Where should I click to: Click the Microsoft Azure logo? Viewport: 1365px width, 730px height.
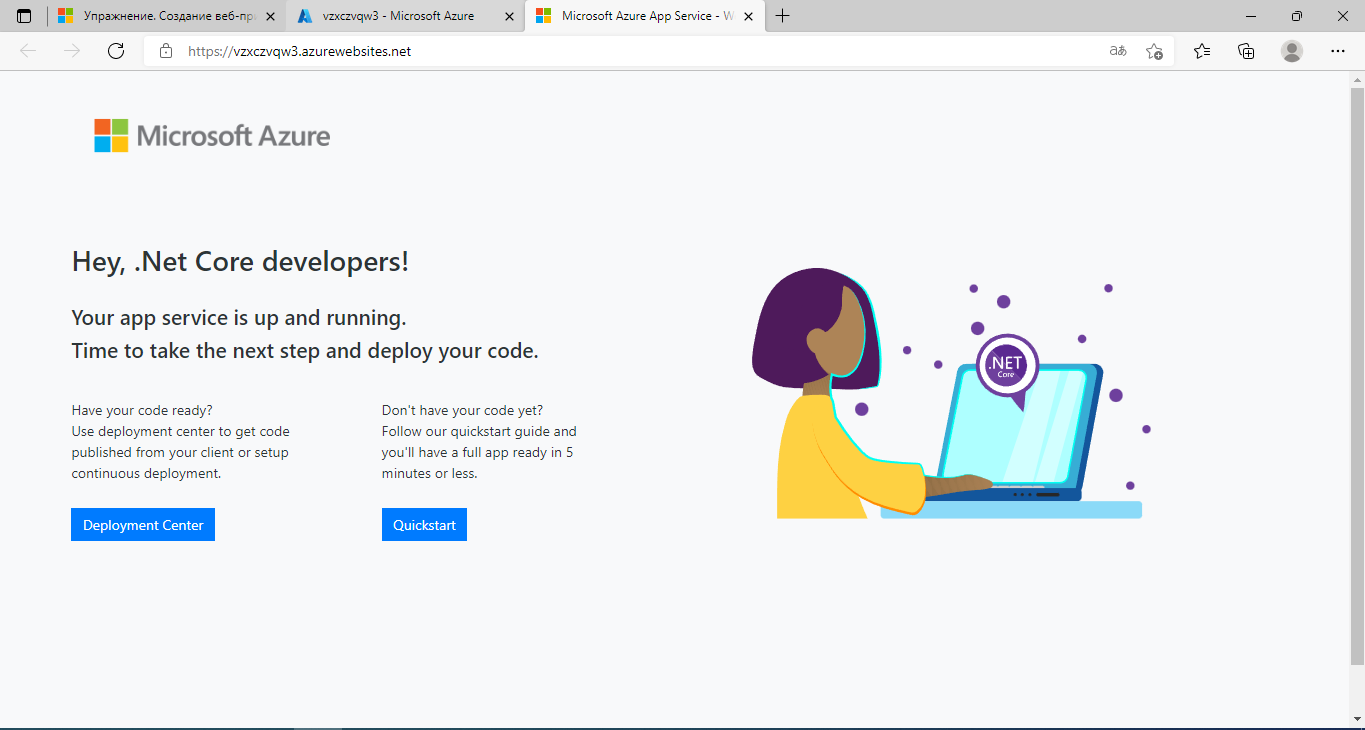pos(211,134)
